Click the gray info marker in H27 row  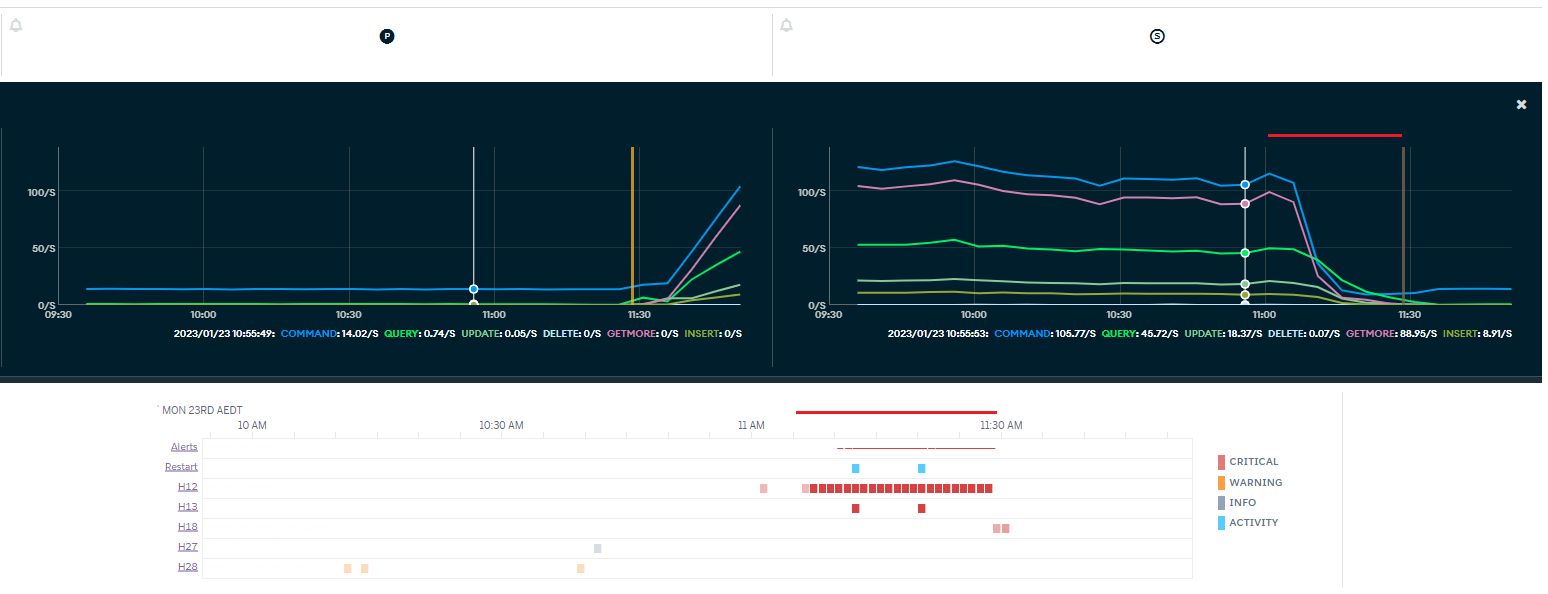click(597, 548)
